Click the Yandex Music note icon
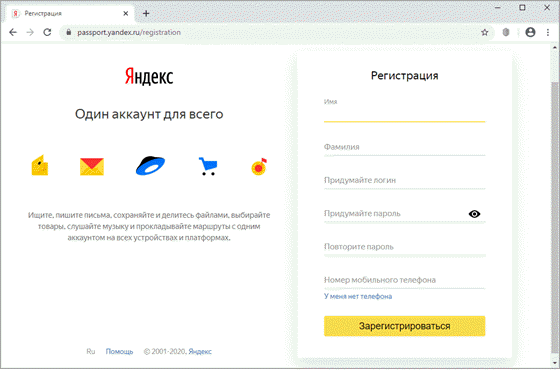The width and height of the screenshot is (560, 370). pyautogui.click(x=259, y=166)
